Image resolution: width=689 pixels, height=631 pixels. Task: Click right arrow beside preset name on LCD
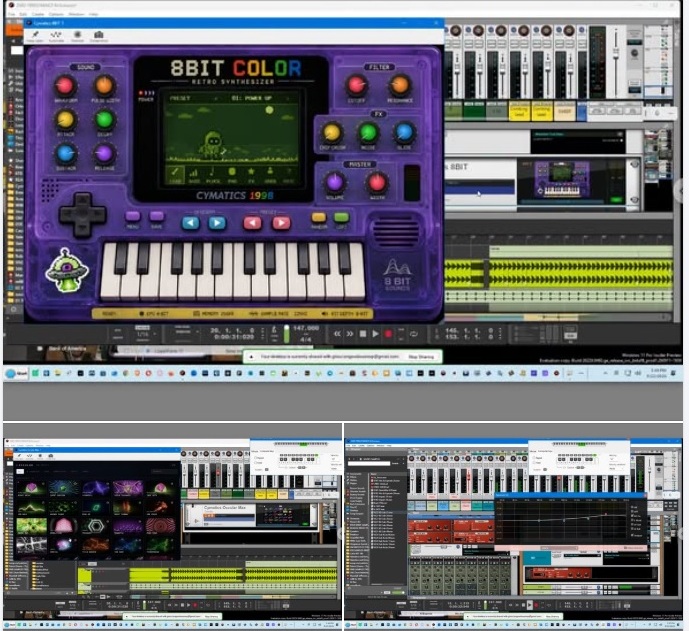[x=288, y=98]
